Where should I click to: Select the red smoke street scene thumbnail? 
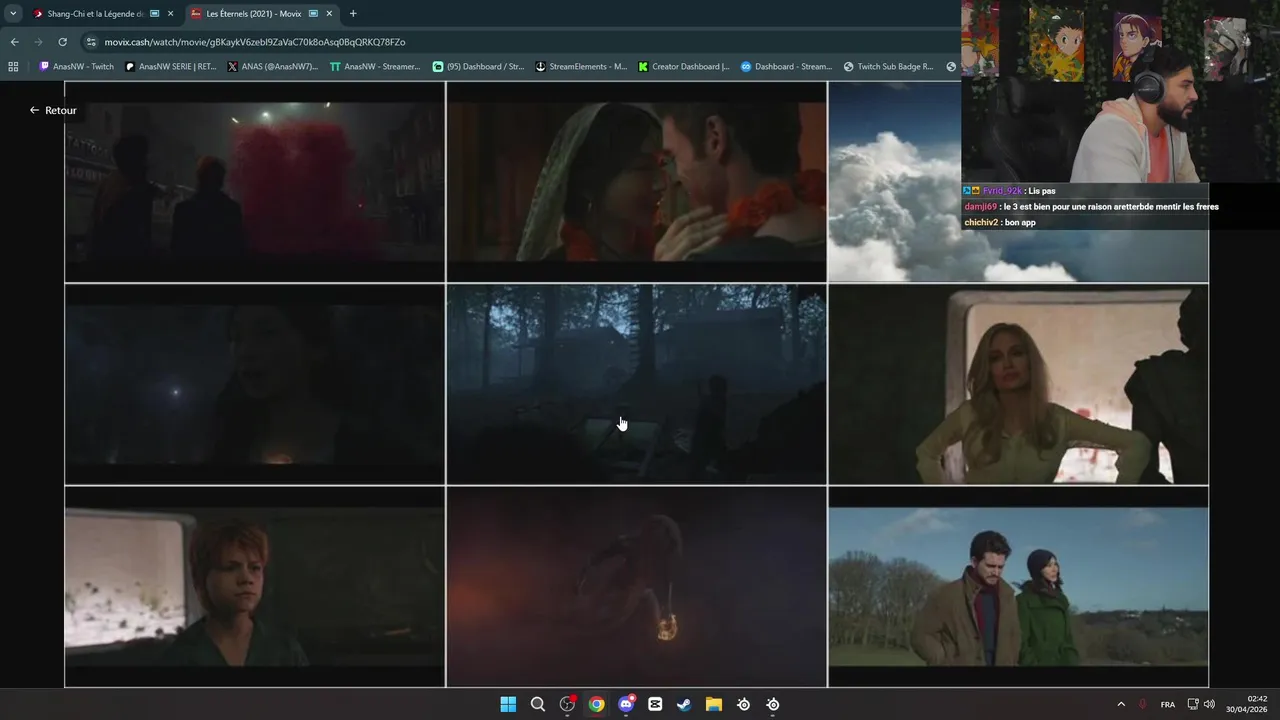[x=254, y=181]
